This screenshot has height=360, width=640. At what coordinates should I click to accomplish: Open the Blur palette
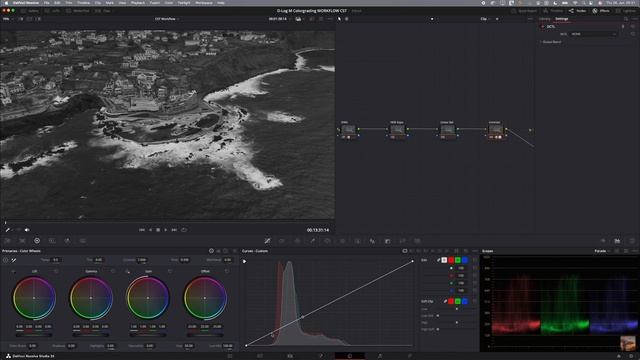coord(372,241)
